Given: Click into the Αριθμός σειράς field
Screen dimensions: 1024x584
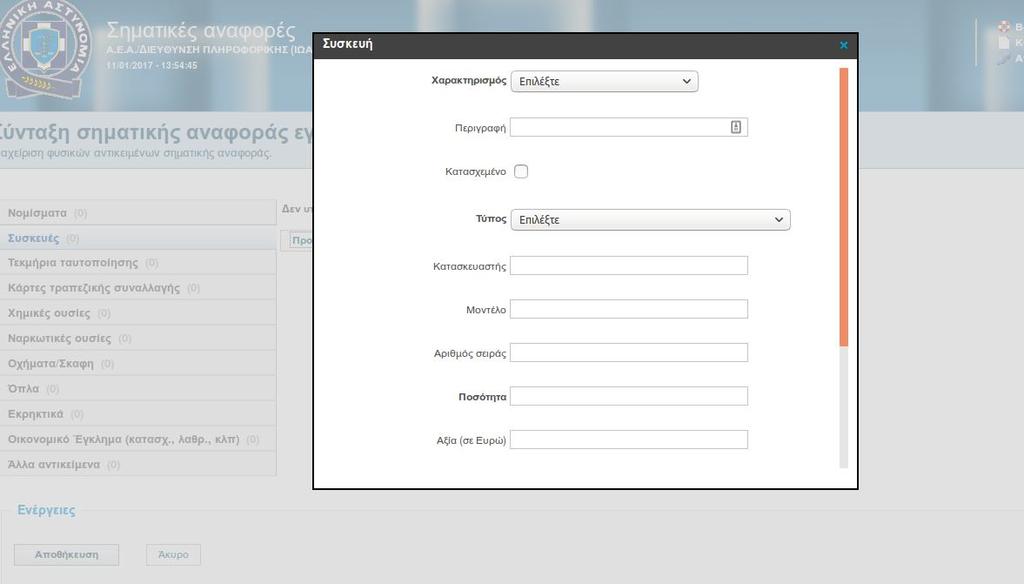Looking at the screenshot, I should click(x=628, y=353).
